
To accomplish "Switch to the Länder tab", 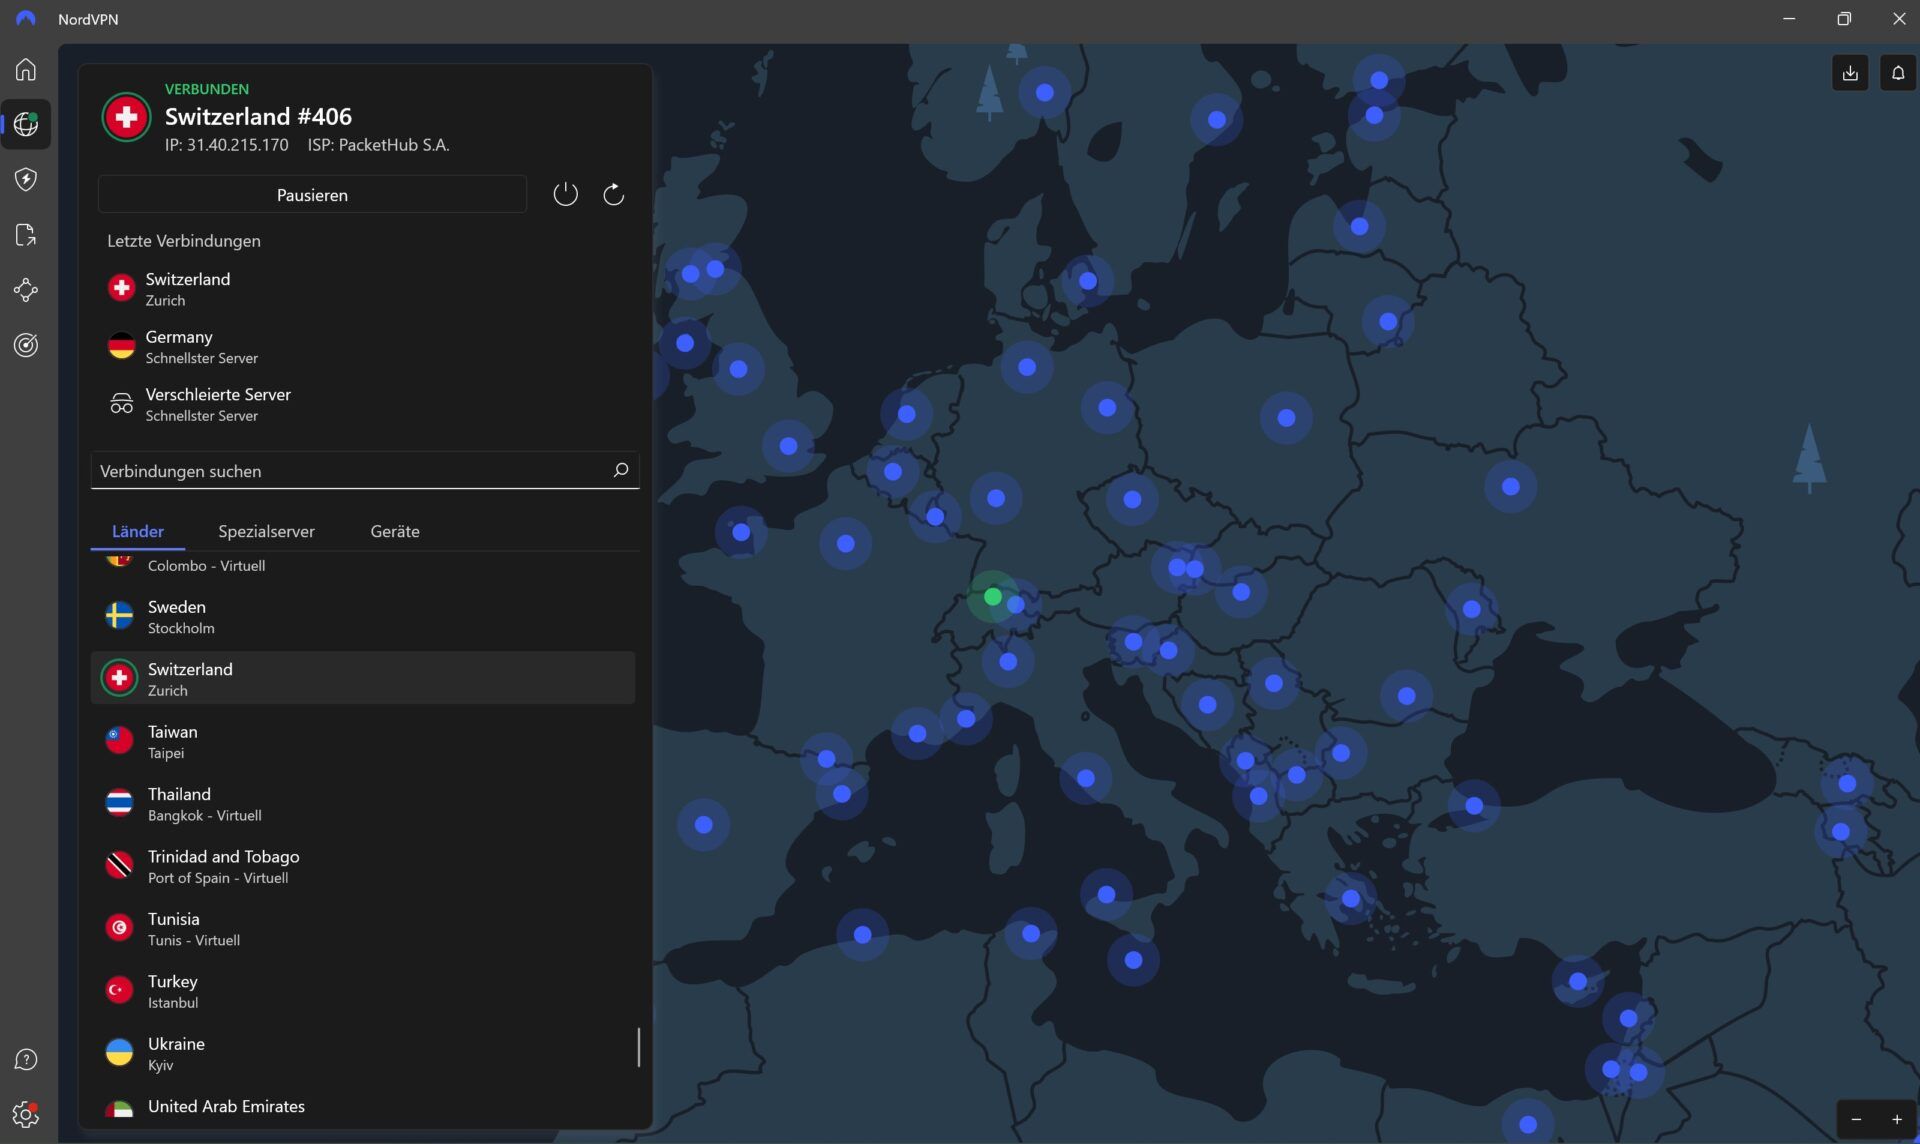I will click(137, 531).
